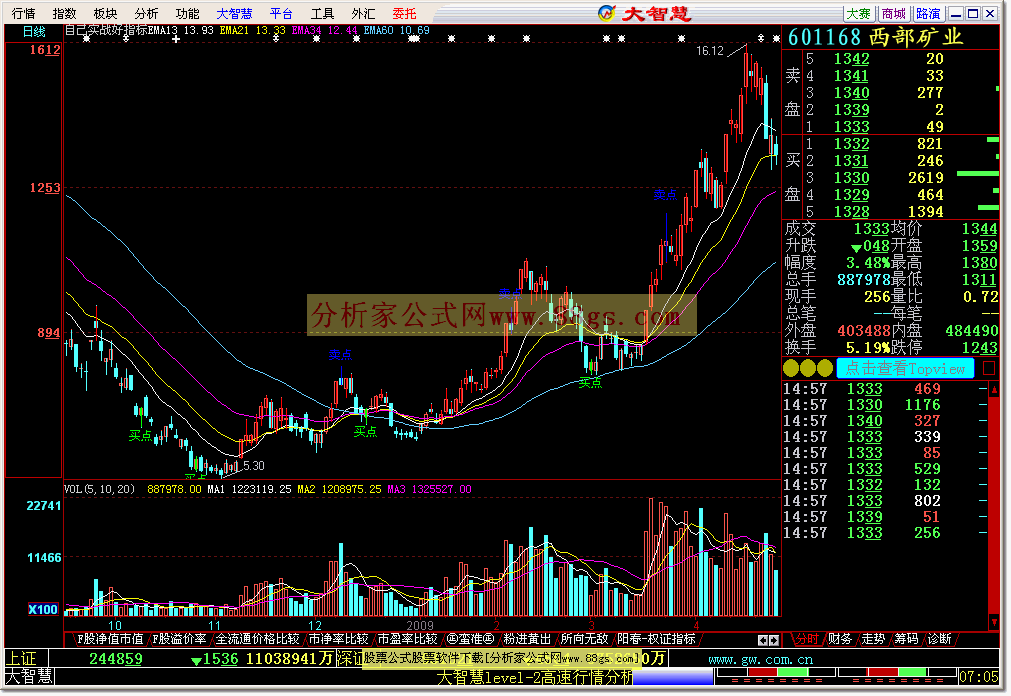Open the 指数 menu
The image size is (1011, 696).
coord(64,14)
